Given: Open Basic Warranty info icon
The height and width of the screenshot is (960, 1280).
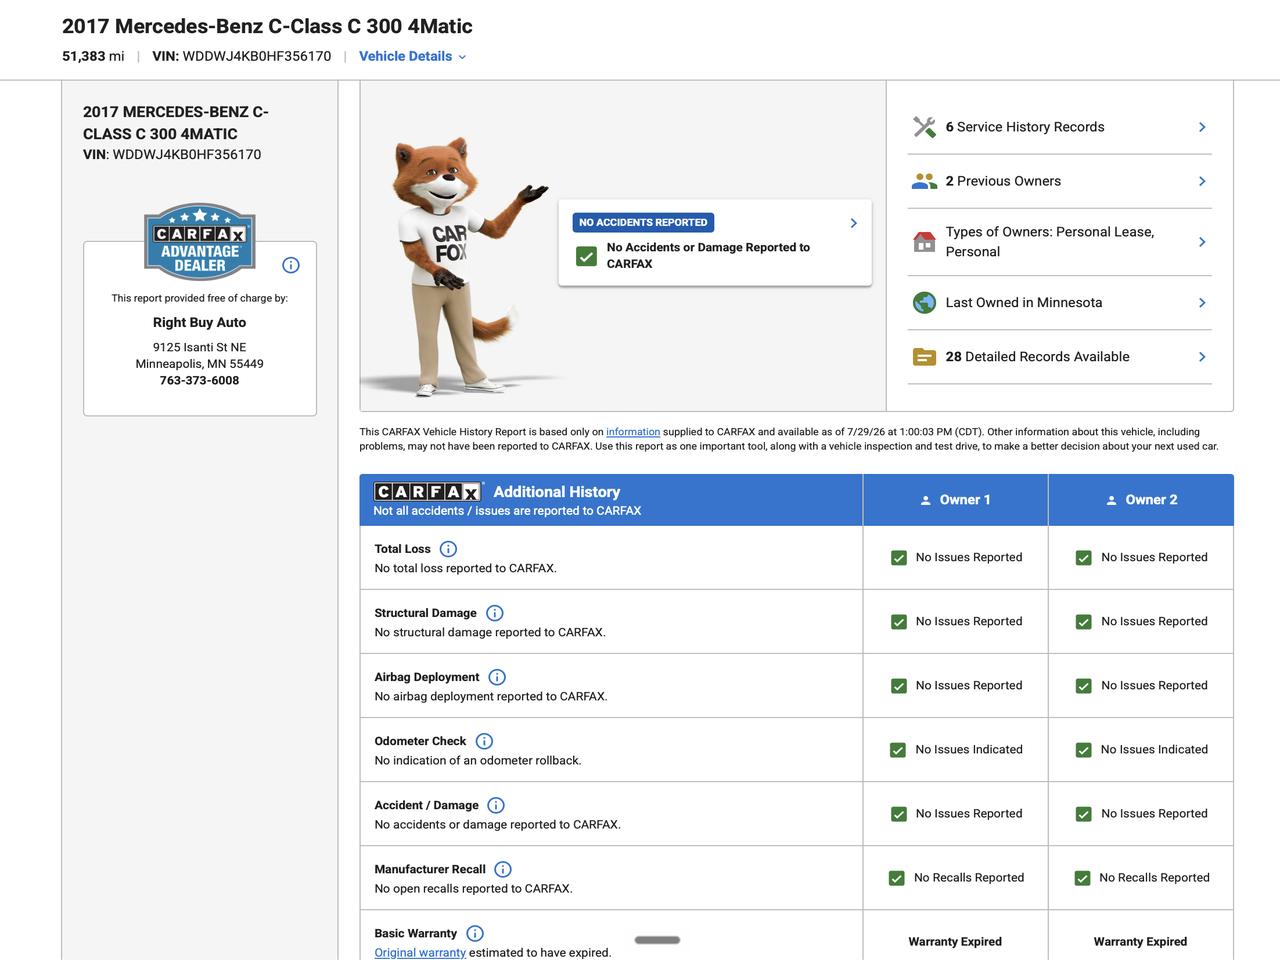Looking at the screenshot, I should (475, 933).
